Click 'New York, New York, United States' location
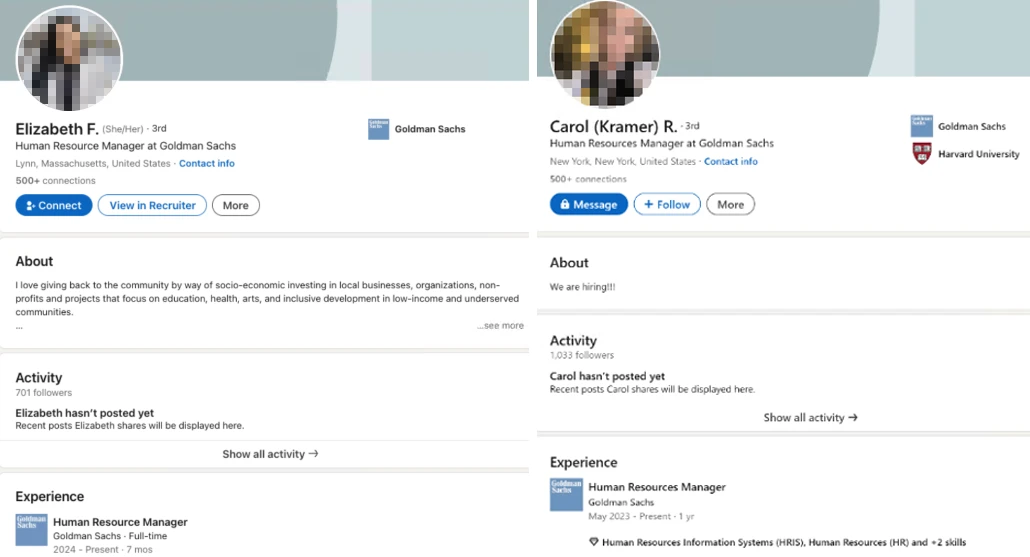 [622, 161]
